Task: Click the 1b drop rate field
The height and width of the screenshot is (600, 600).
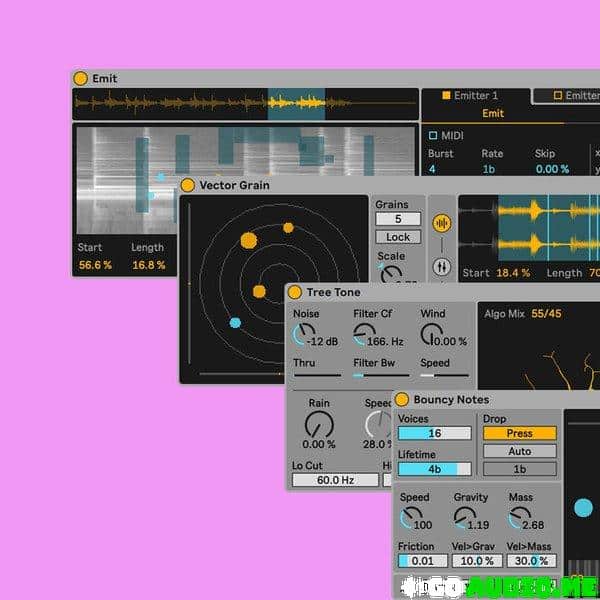Action: click(520, 469)
